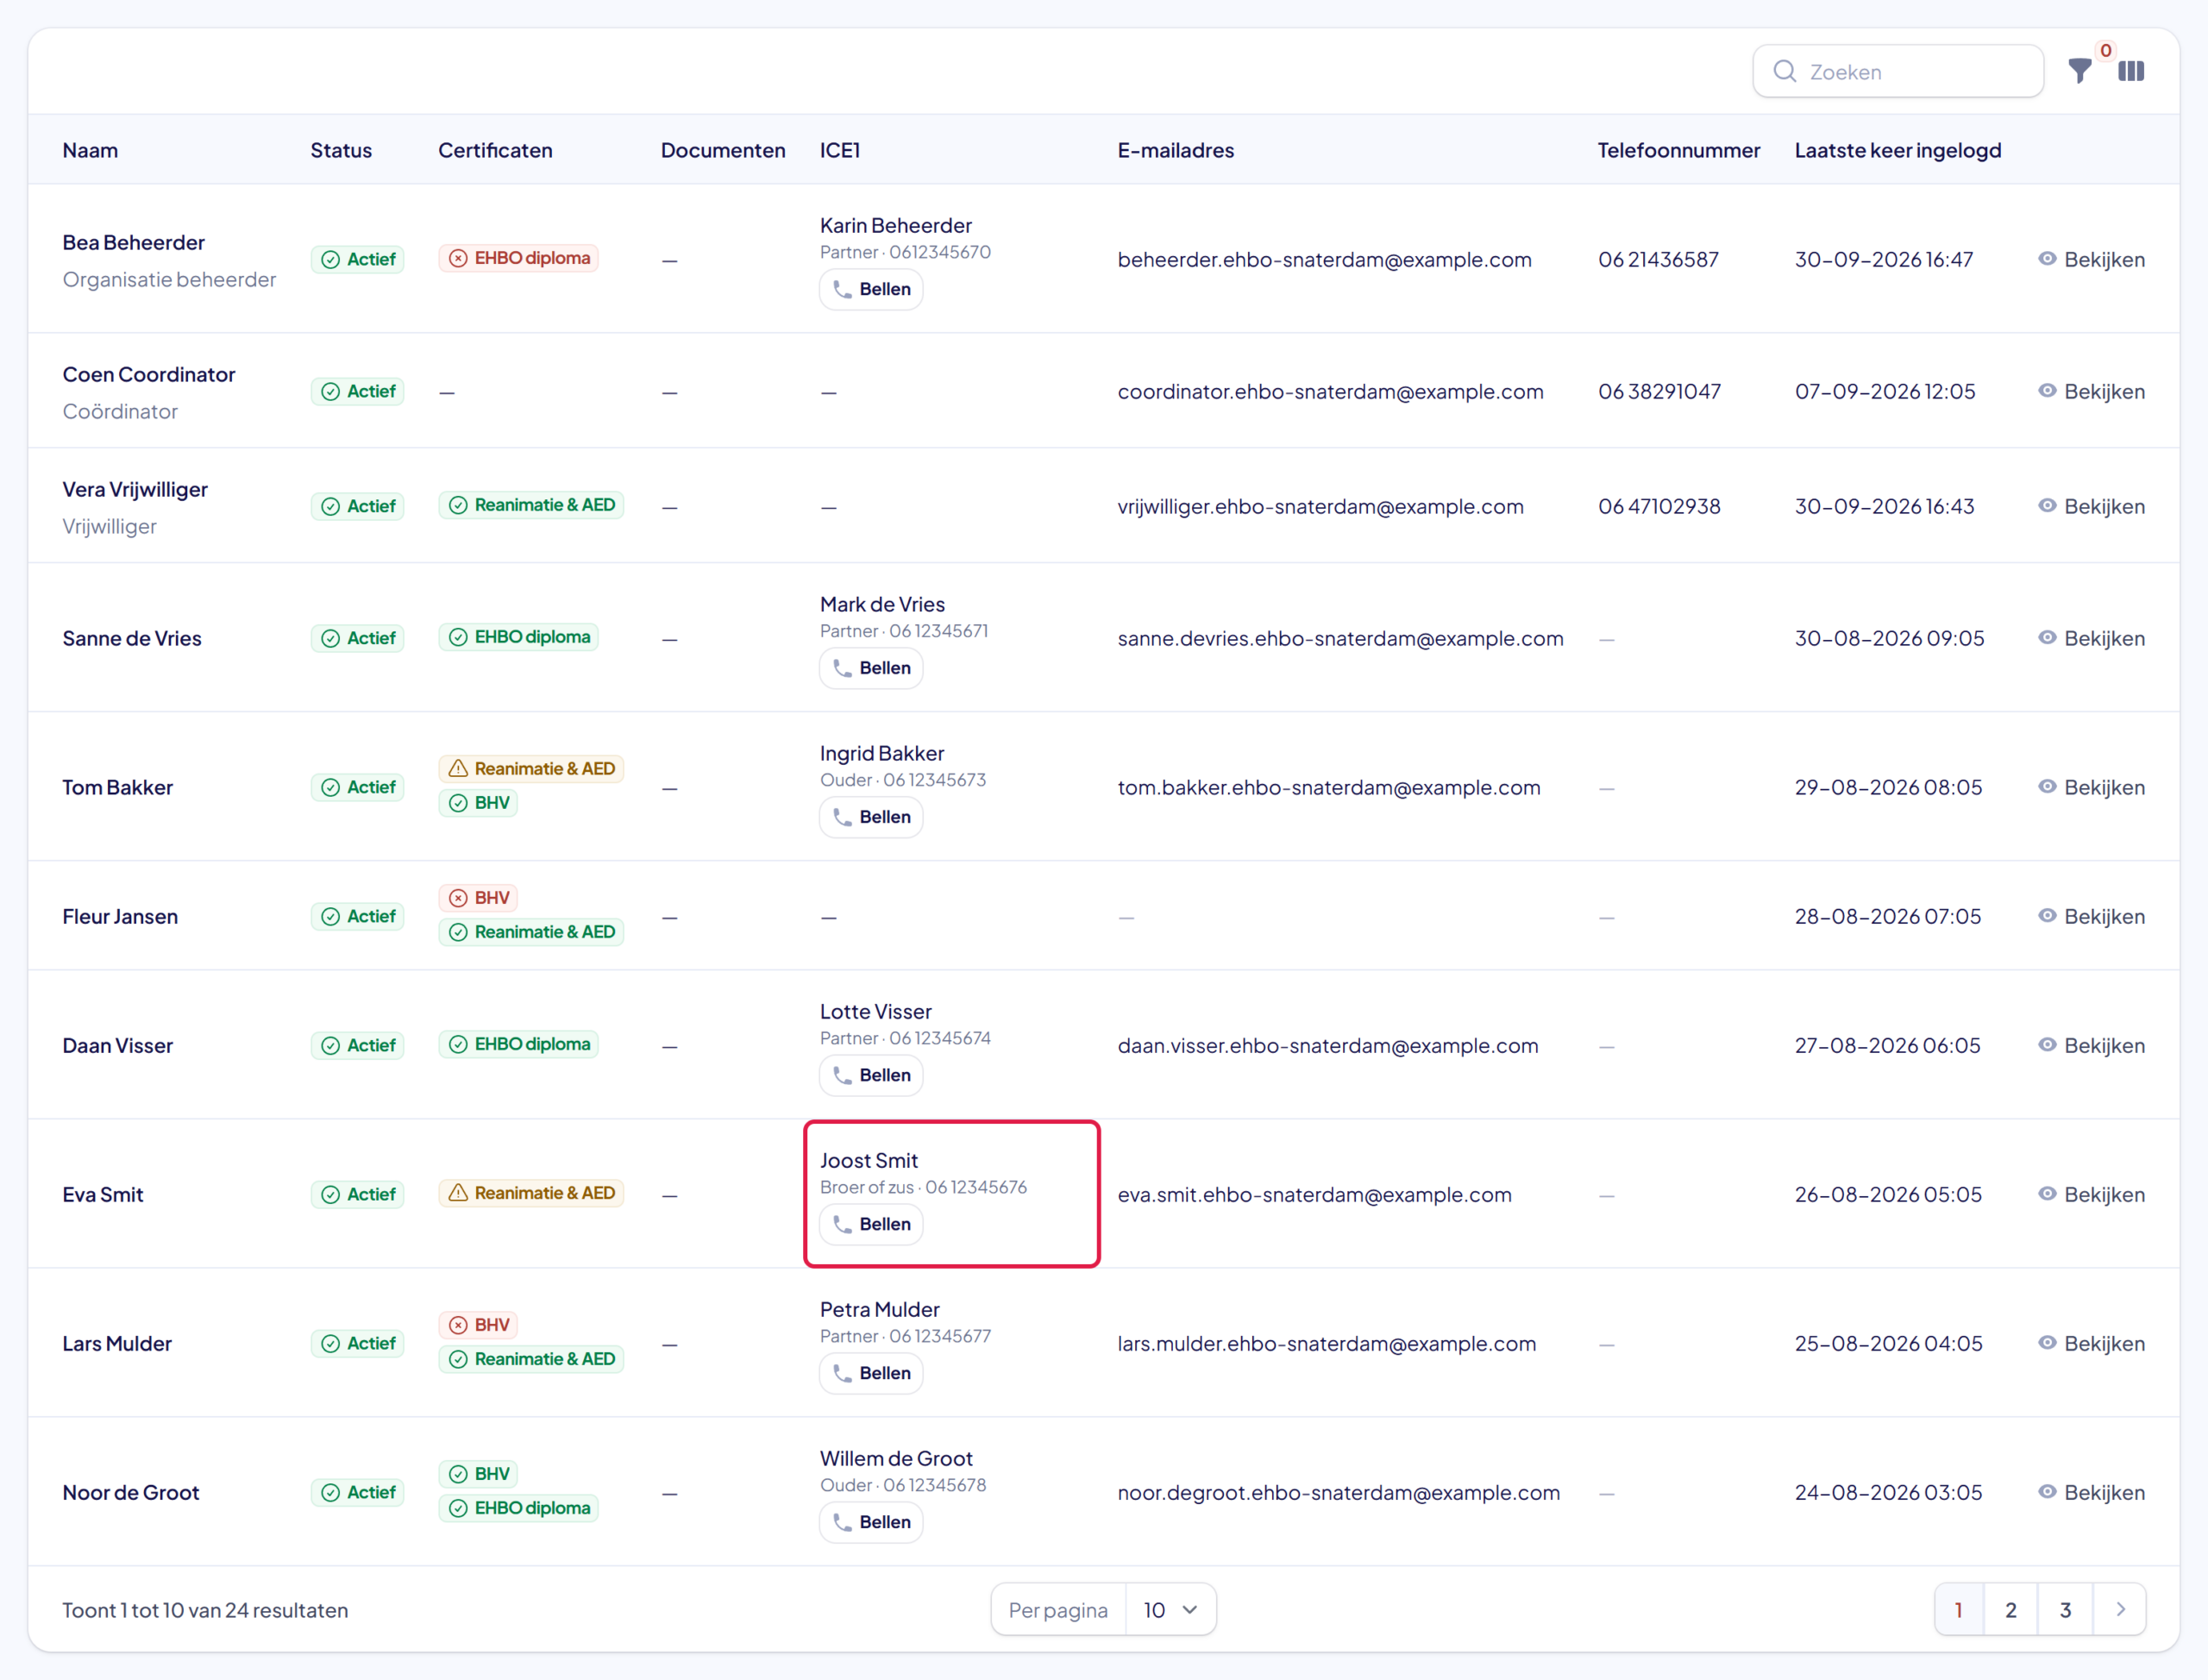Screen dimensions: 2208x1680
Task: Click Coen Coordinator's Actief status badge
Action: (x=357, y=392)
